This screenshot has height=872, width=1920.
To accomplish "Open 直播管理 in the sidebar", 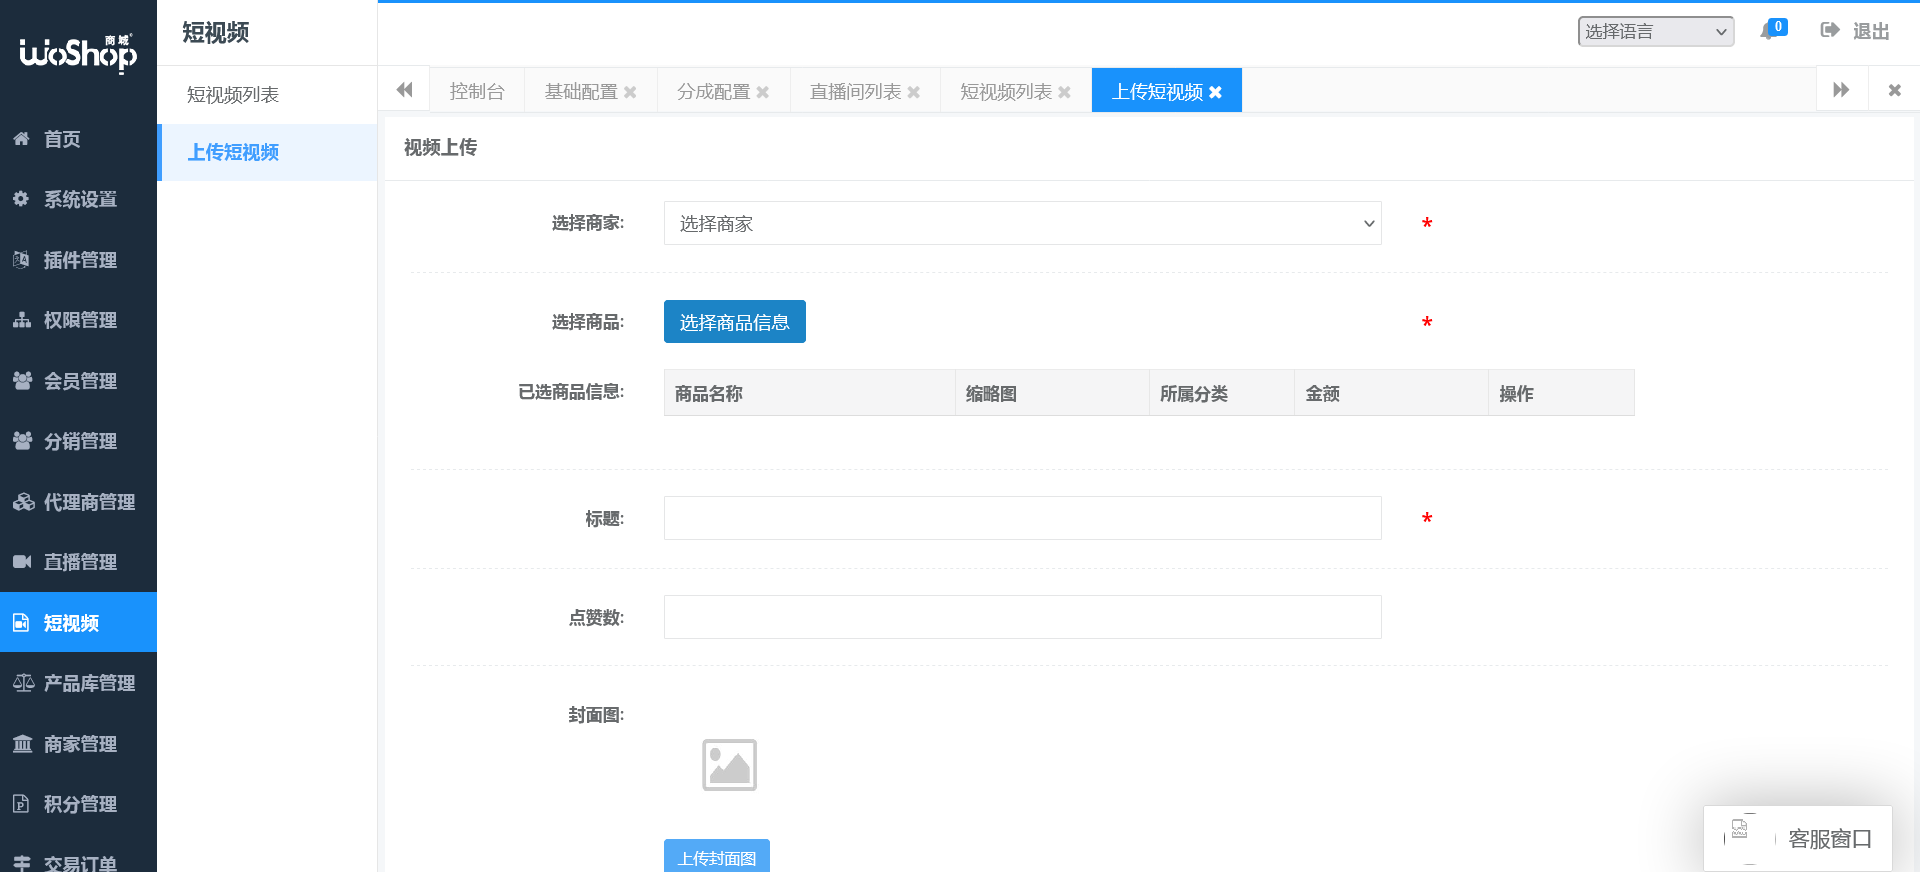I will tap(79, 562).
